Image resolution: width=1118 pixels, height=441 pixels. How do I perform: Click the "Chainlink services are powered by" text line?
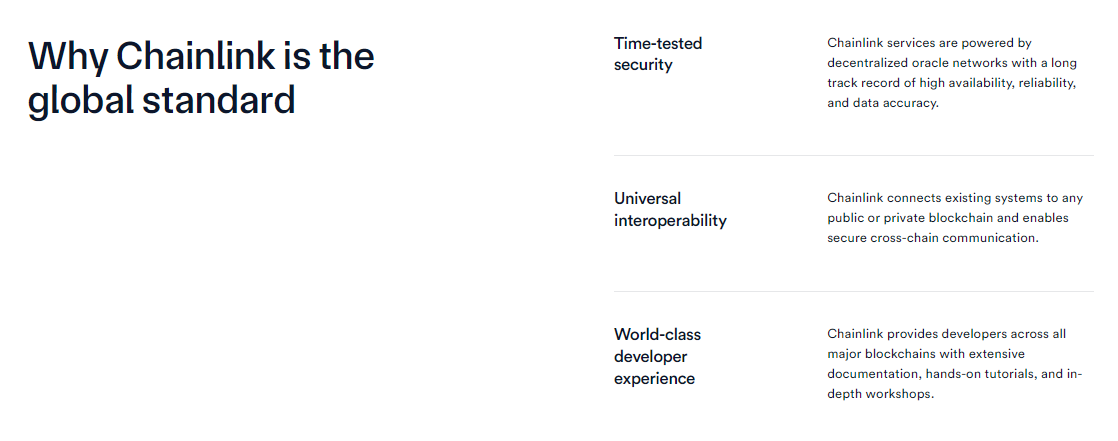point(930,43)
